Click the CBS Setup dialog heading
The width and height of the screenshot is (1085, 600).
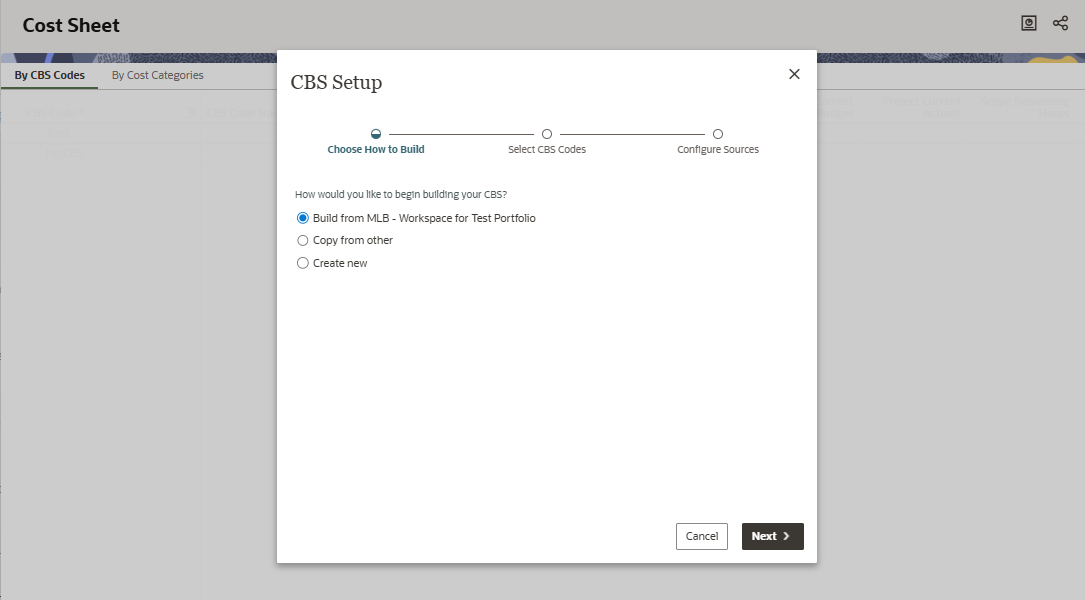point(336,82)
